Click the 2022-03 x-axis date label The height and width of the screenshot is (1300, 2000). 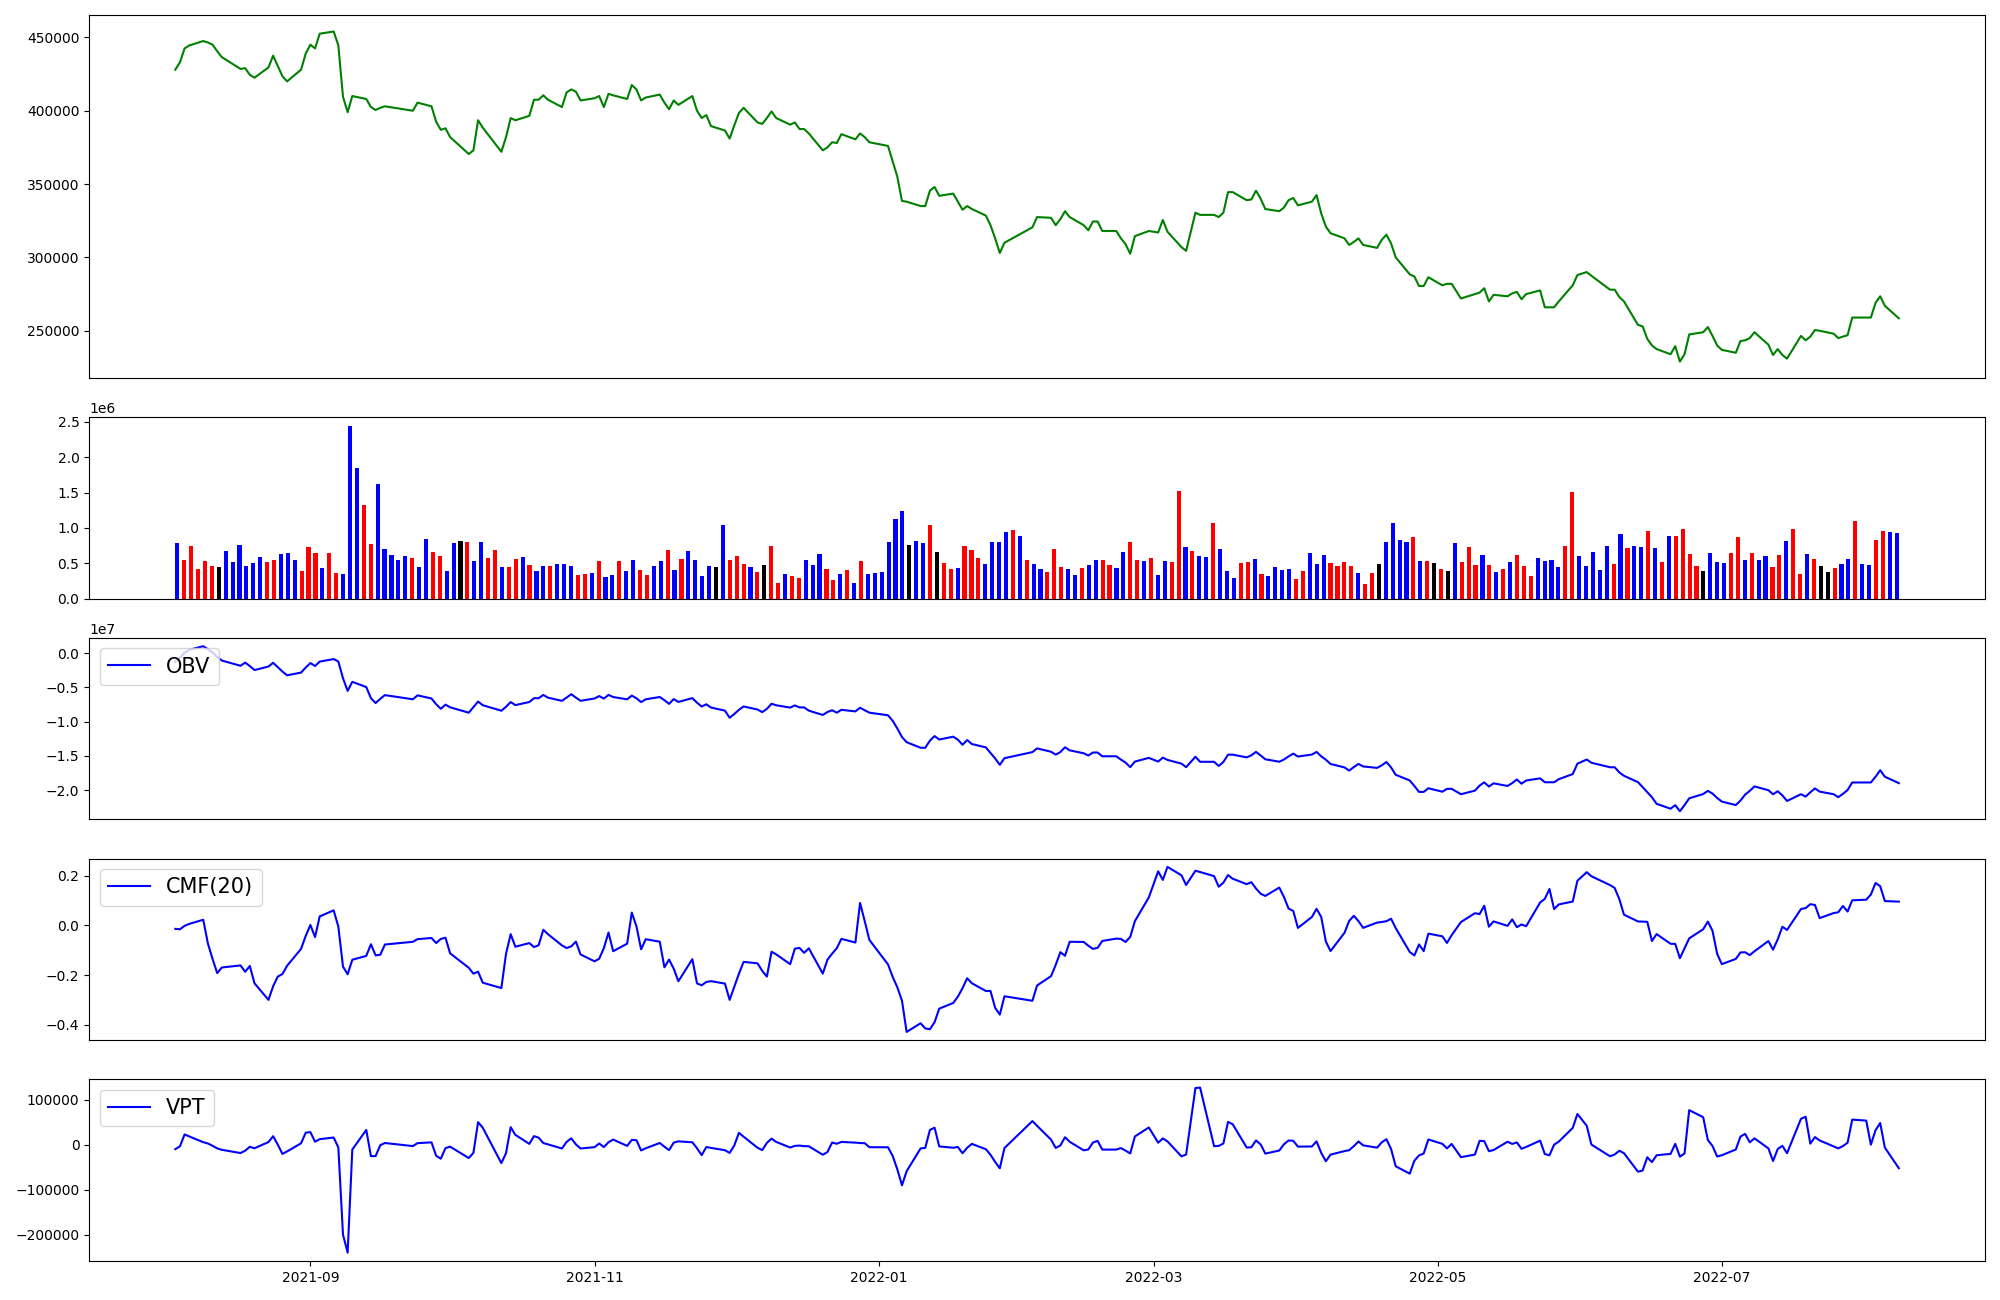tap(1154, 1277)
